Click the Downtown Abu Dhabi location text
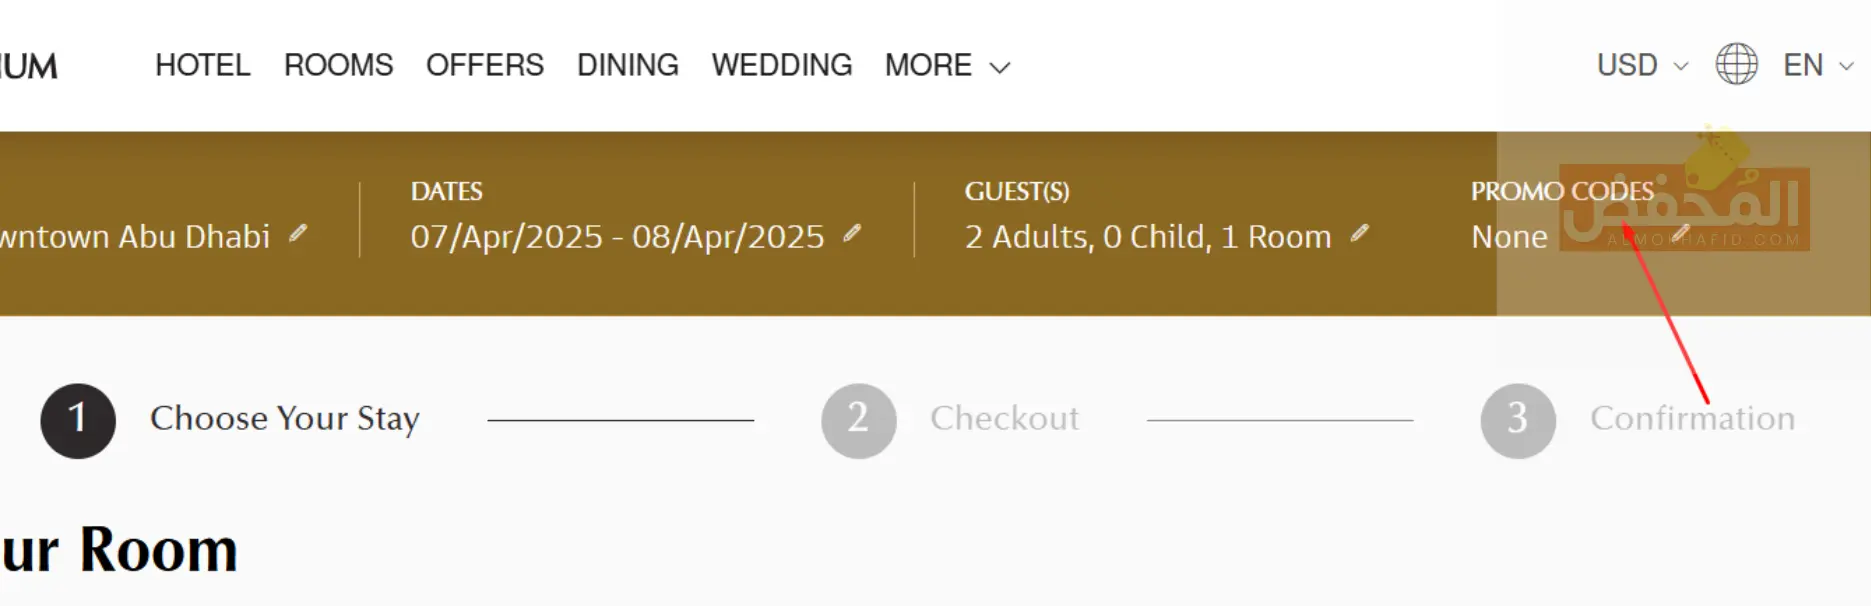 [x=135, y=237]
